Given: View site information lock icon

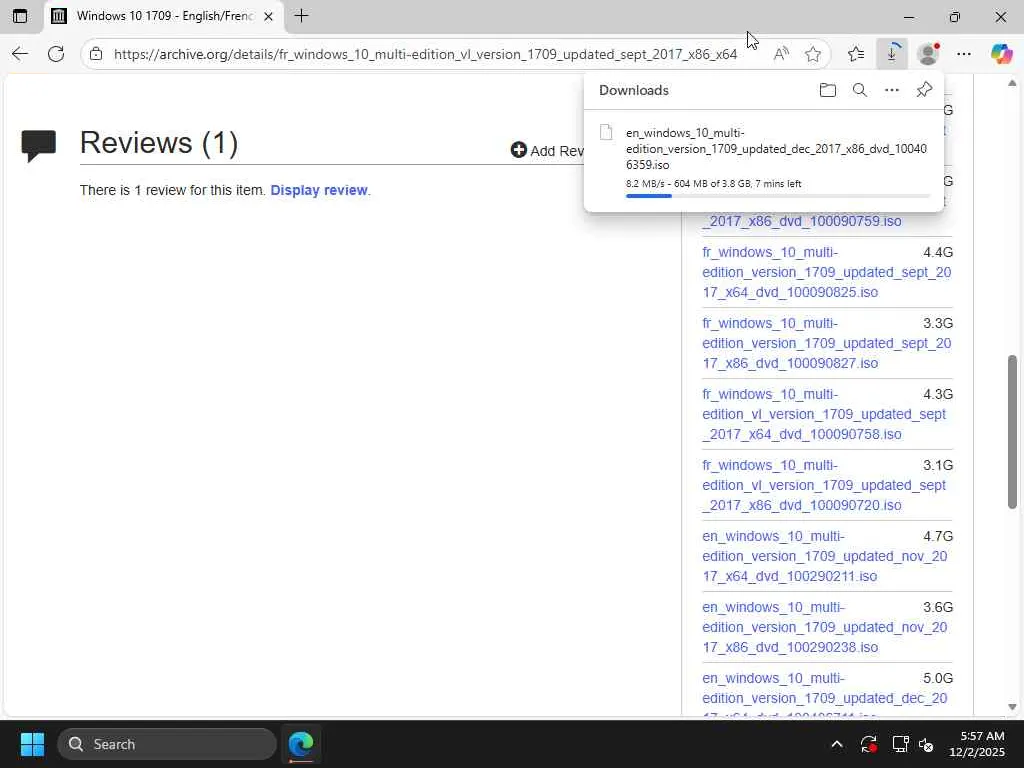Looking at the screenshot, I should (x=96, y=54).
